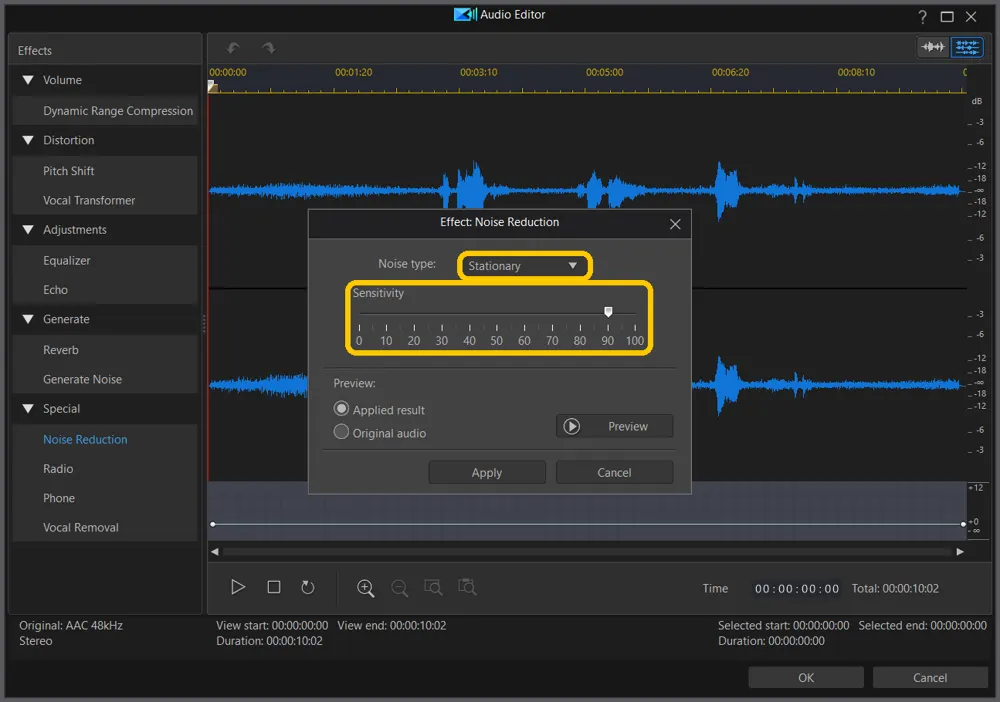Collapse the Volume effects group
This screenshot has width=1000, height=702.
pos(27,80)
